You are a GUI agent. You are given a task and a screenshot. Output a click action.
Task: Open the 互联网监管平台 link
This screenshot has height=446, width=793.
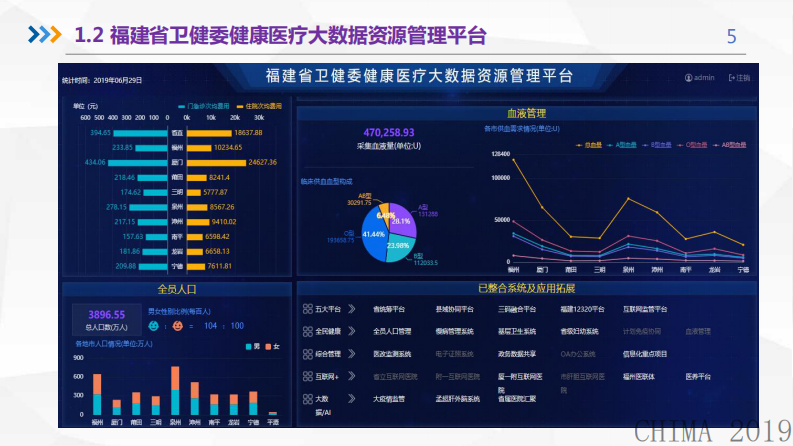pyautogui.click(x=645, y=309)
